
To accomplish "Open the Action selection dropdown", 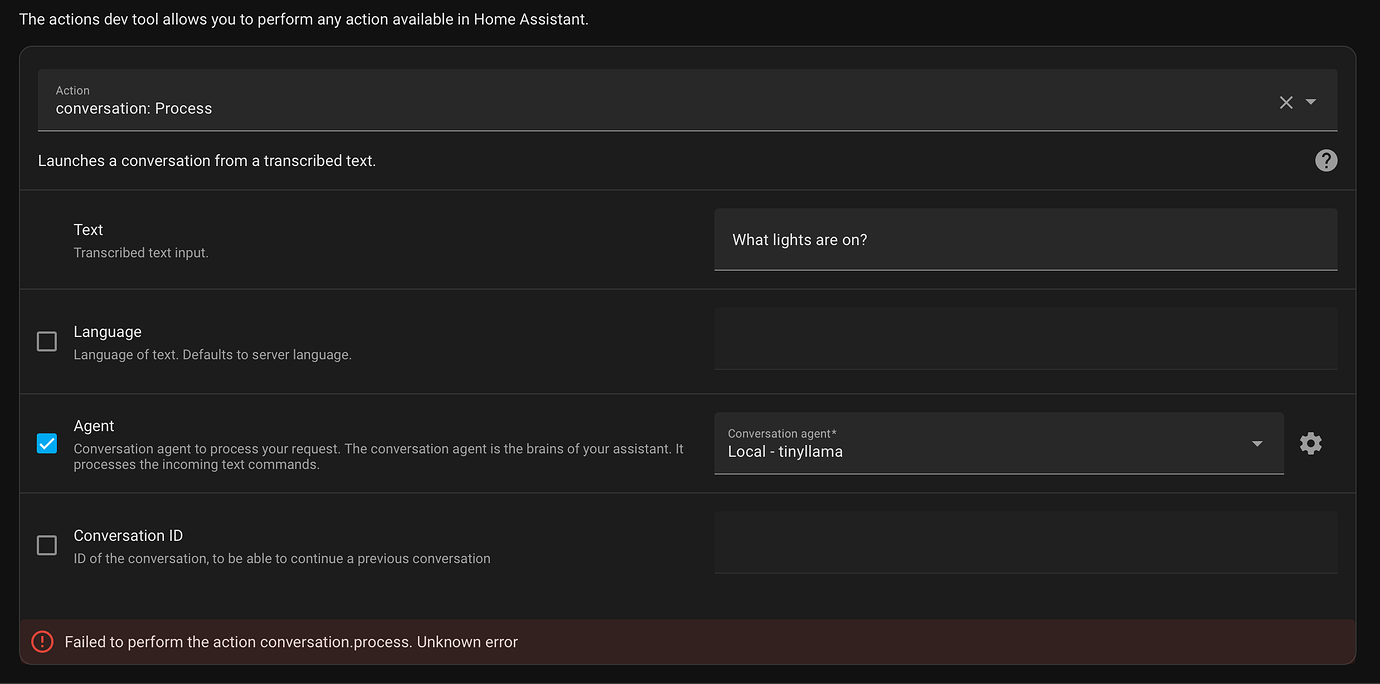I will tap(1311, 101).
